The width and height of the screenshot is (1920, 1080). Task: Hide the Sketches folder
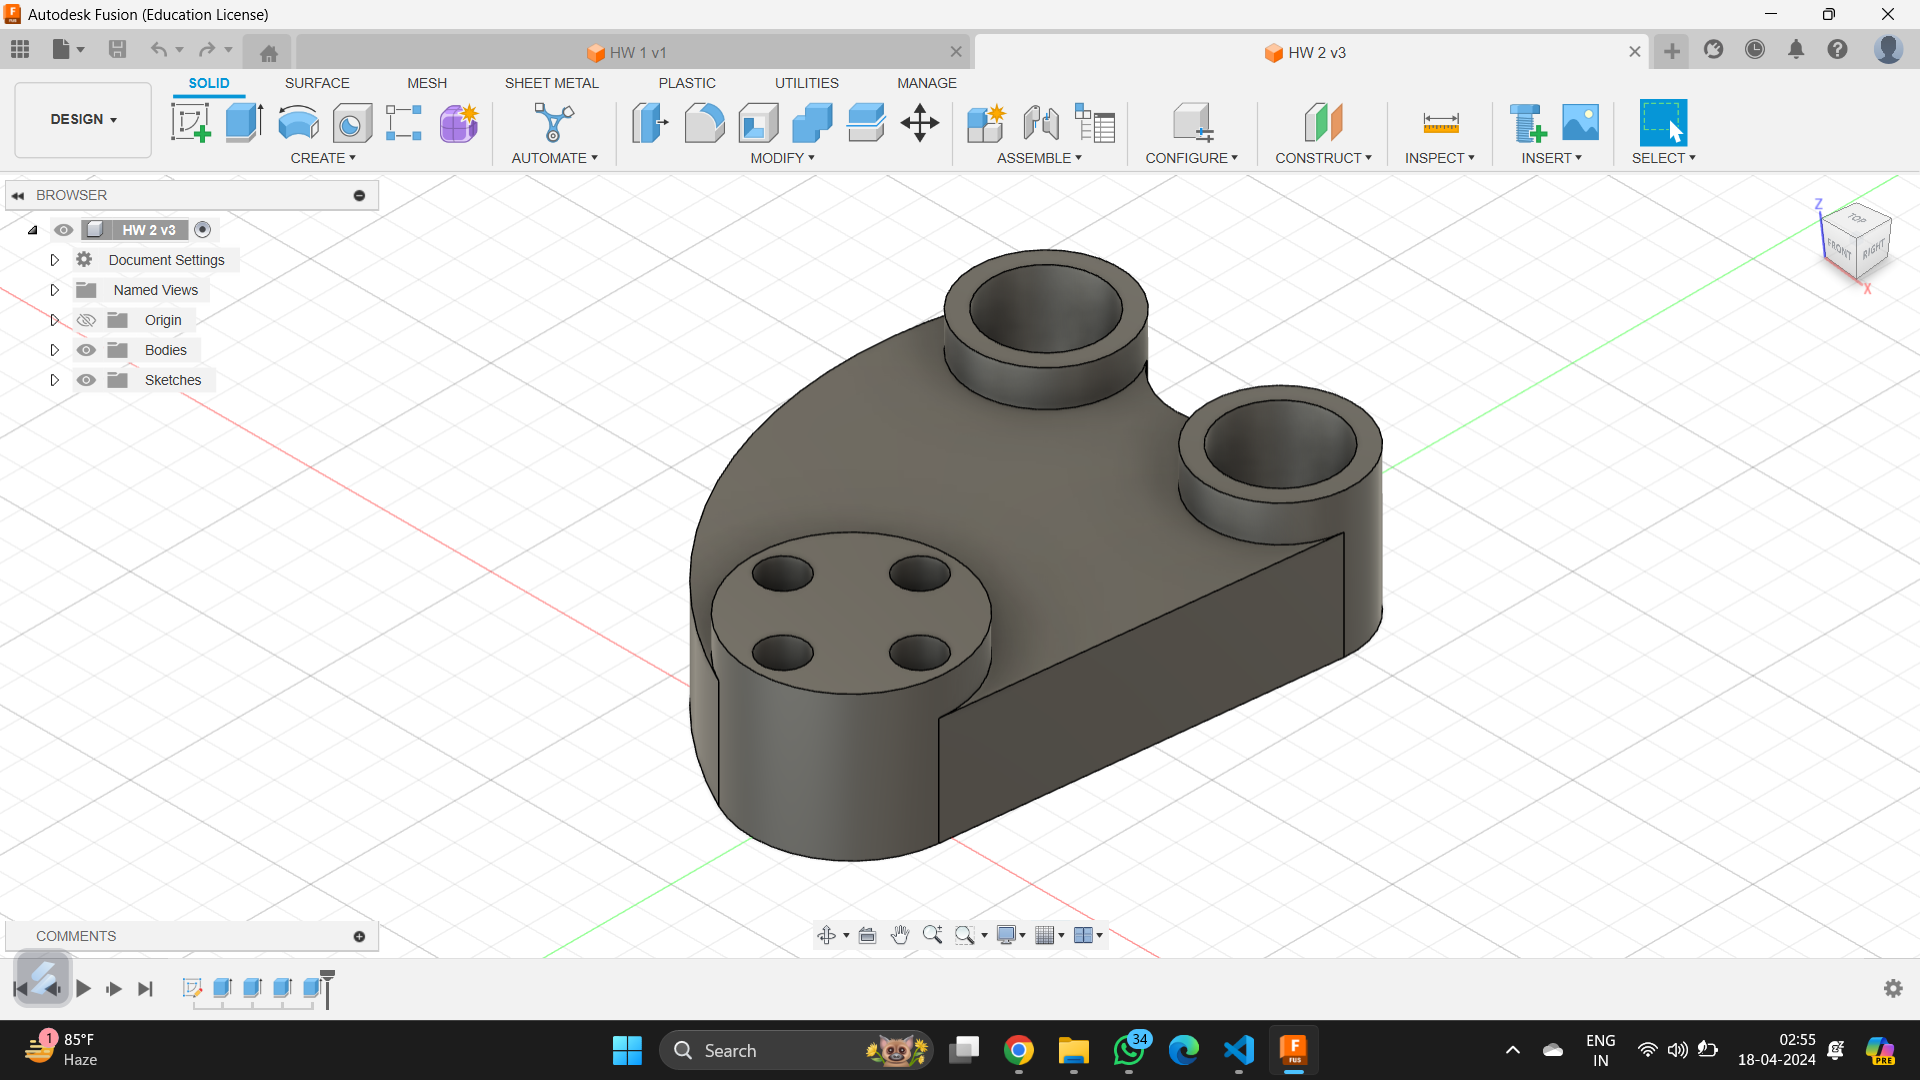pos(87,380)
